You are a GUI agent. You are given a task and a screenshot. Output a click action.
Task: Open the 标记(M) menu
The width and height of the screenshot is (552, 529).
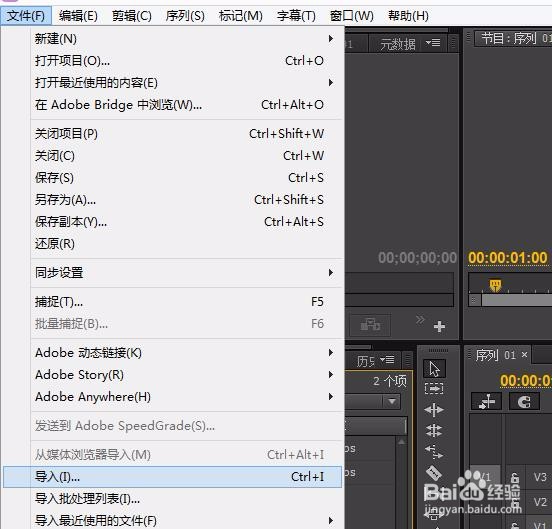pyautogui.click(x=241, y=16)
